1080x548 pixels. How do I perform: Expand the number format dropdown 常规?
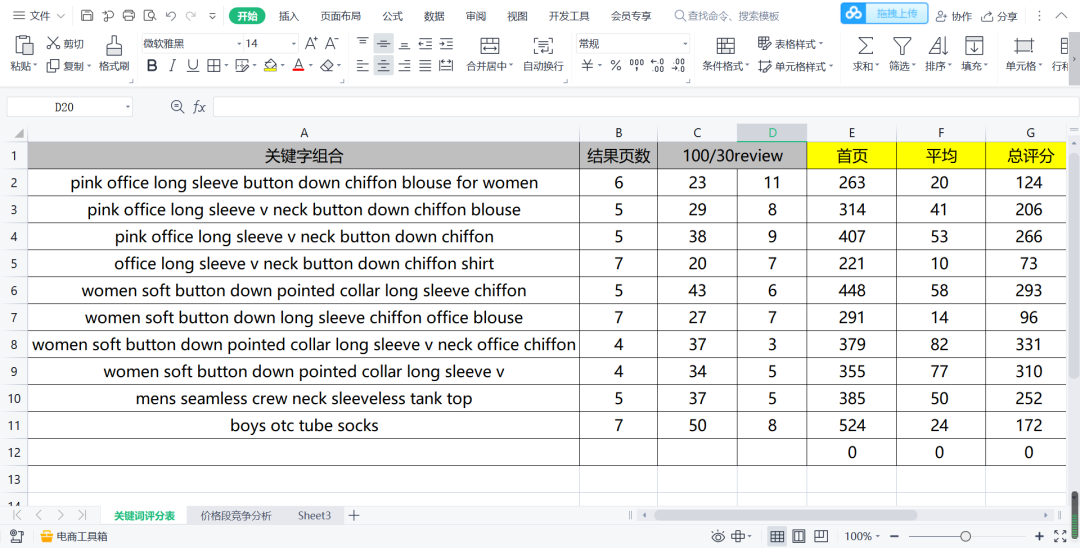[x=685, y=44]
